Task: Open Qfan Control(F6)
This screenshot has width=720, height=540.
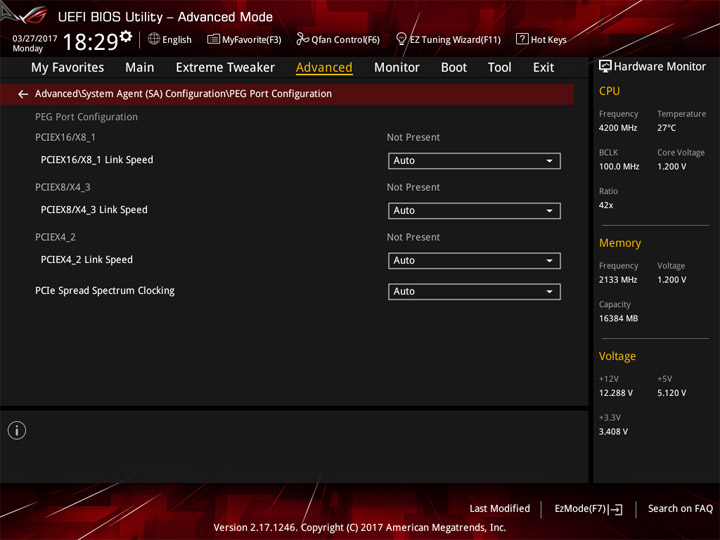Action: (338, 39)
